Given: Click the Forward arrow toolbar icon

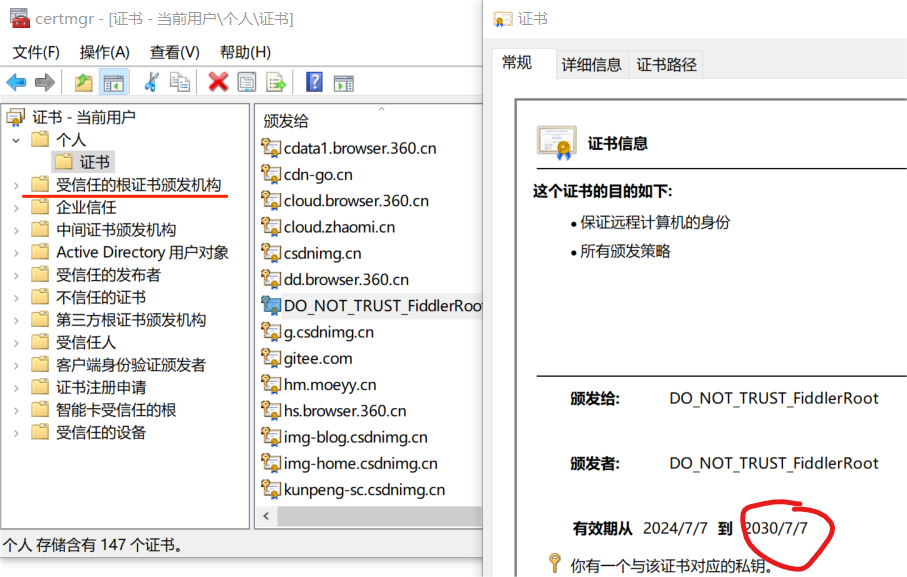Looking at the screenshot, I should (x=45, y=82).
